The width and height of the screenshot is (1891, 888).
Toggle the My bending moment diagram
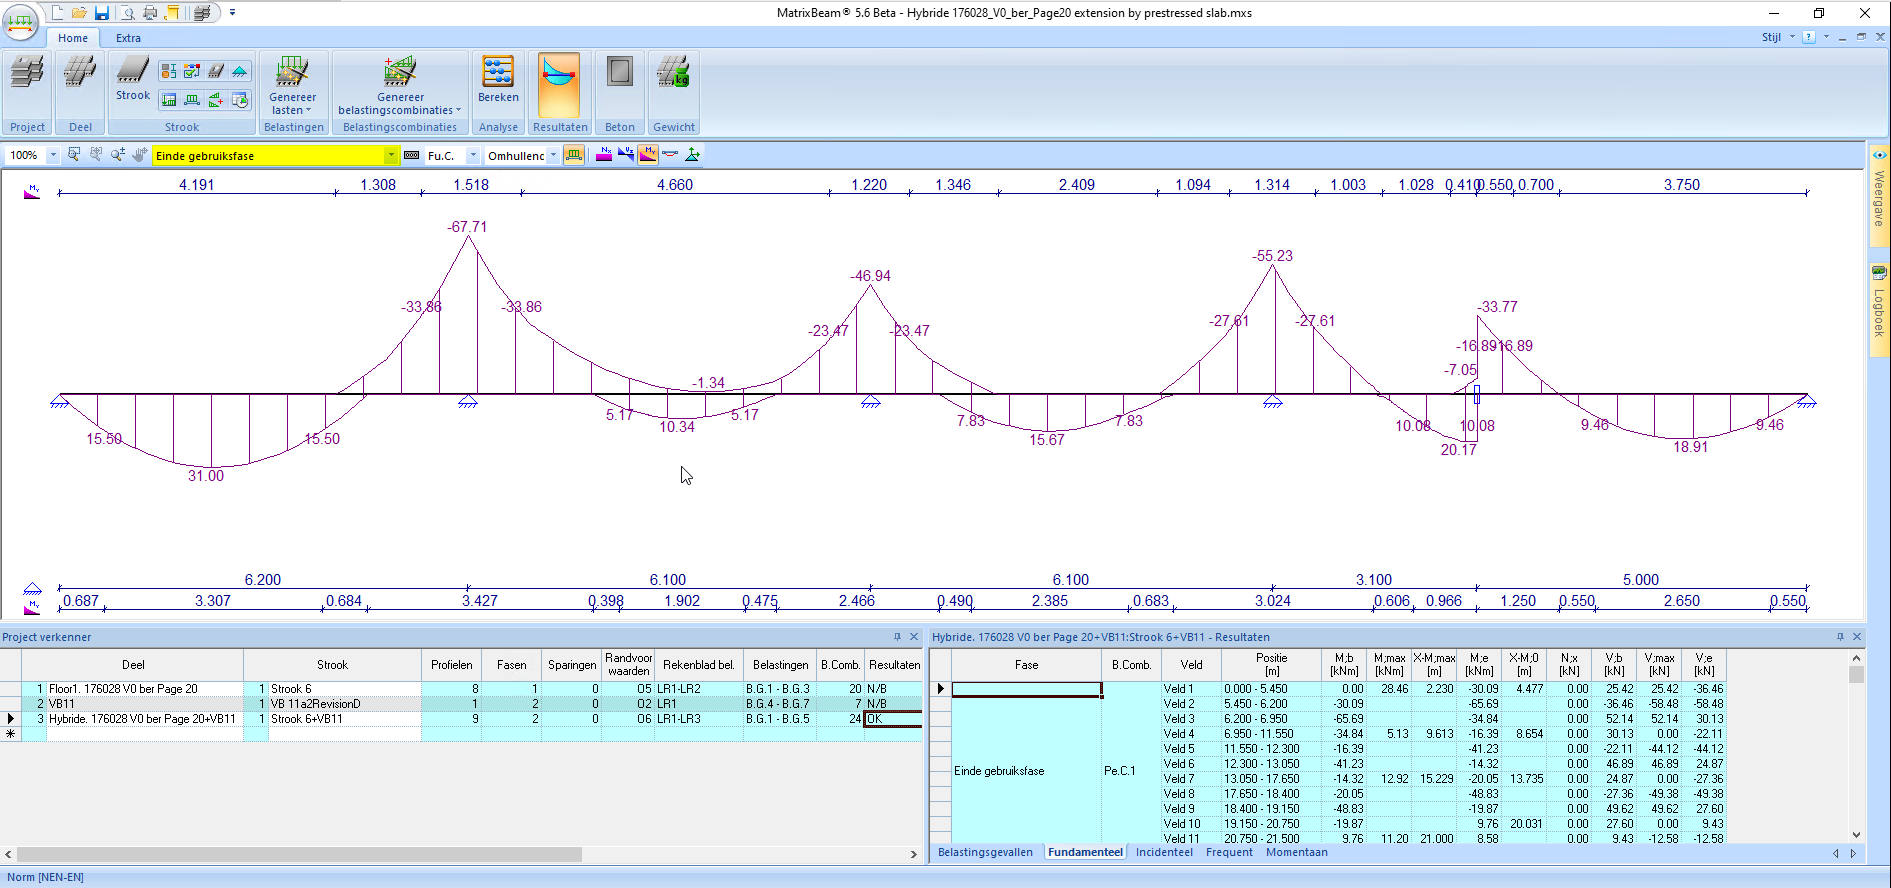click(648, 155)
